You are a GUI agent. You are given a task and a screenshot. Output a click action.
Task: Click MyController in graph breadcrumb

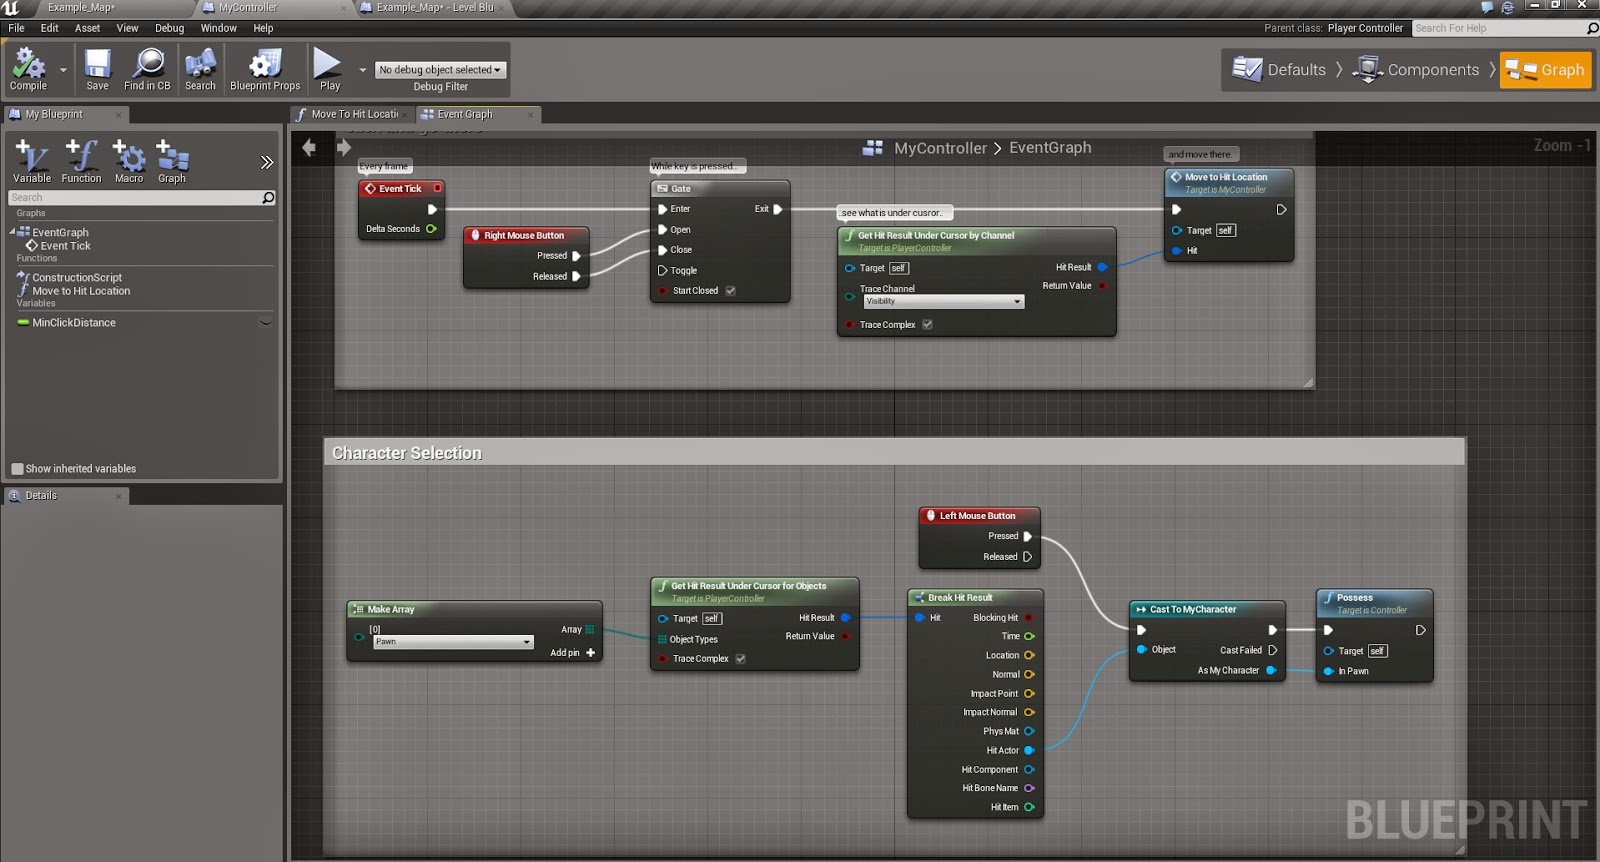[940, 148]
